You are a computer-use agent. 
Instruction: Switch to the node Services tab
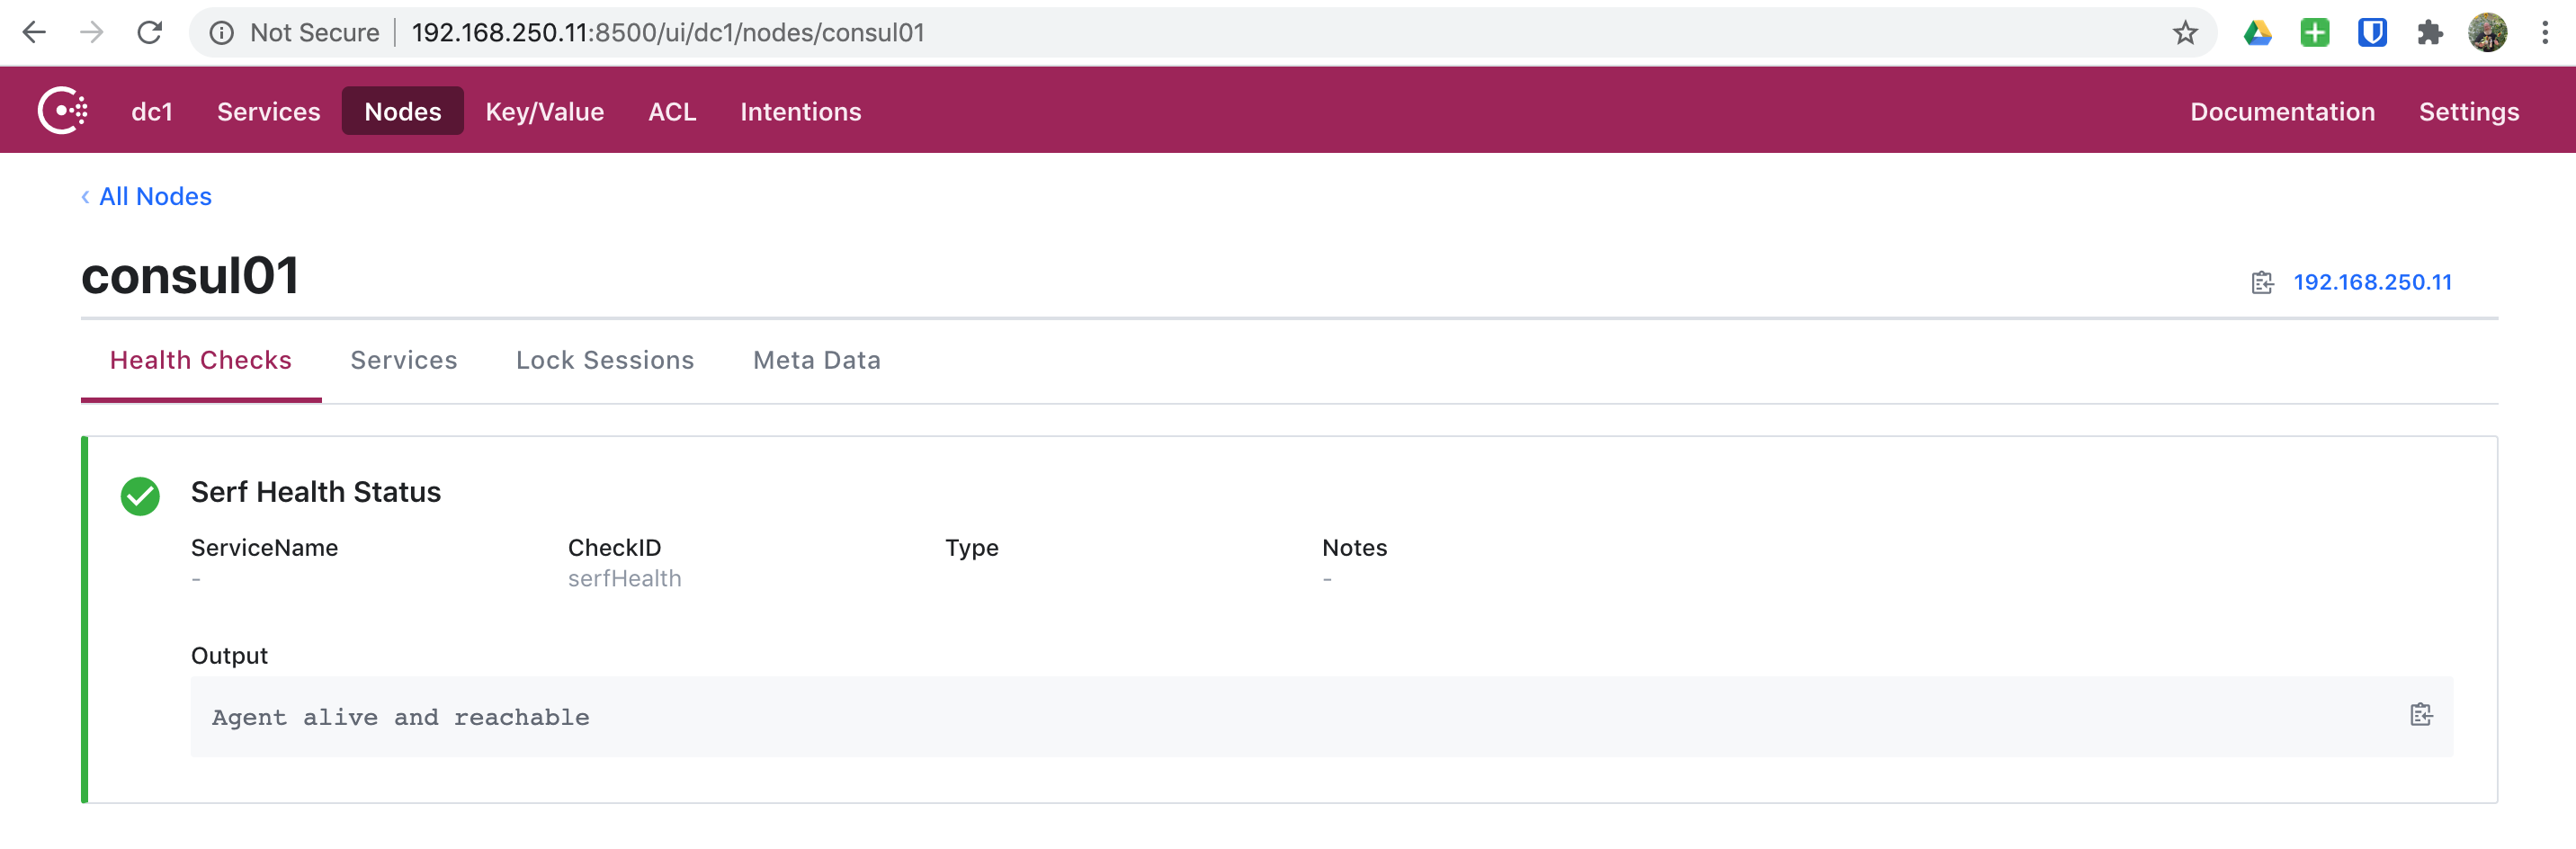coord(404,360)
